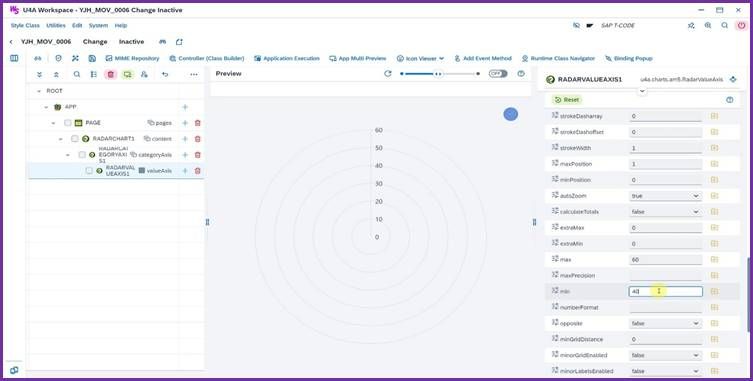Image resolution: width=753 pixels, height=381 pixels.
Task: Expand the header chevron under RADARVALUEAXIS1
Action: [x=642, y=91]
